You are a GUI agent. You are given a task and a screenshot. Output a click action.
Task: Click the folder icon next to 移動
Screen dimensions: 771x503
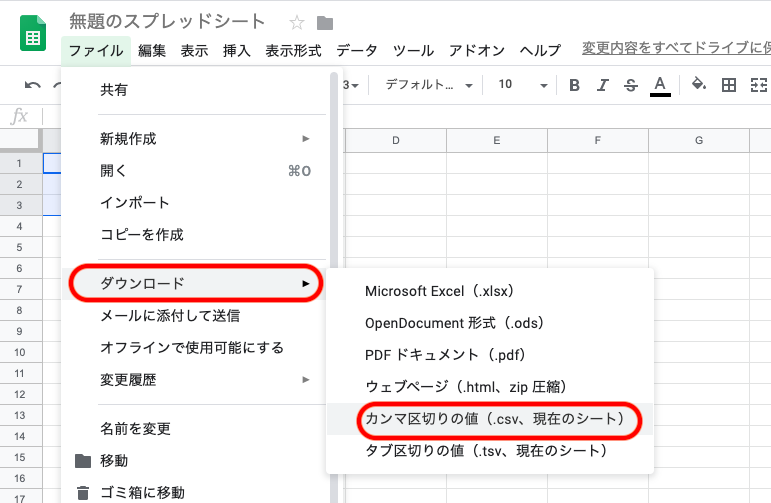click(83, 461)
